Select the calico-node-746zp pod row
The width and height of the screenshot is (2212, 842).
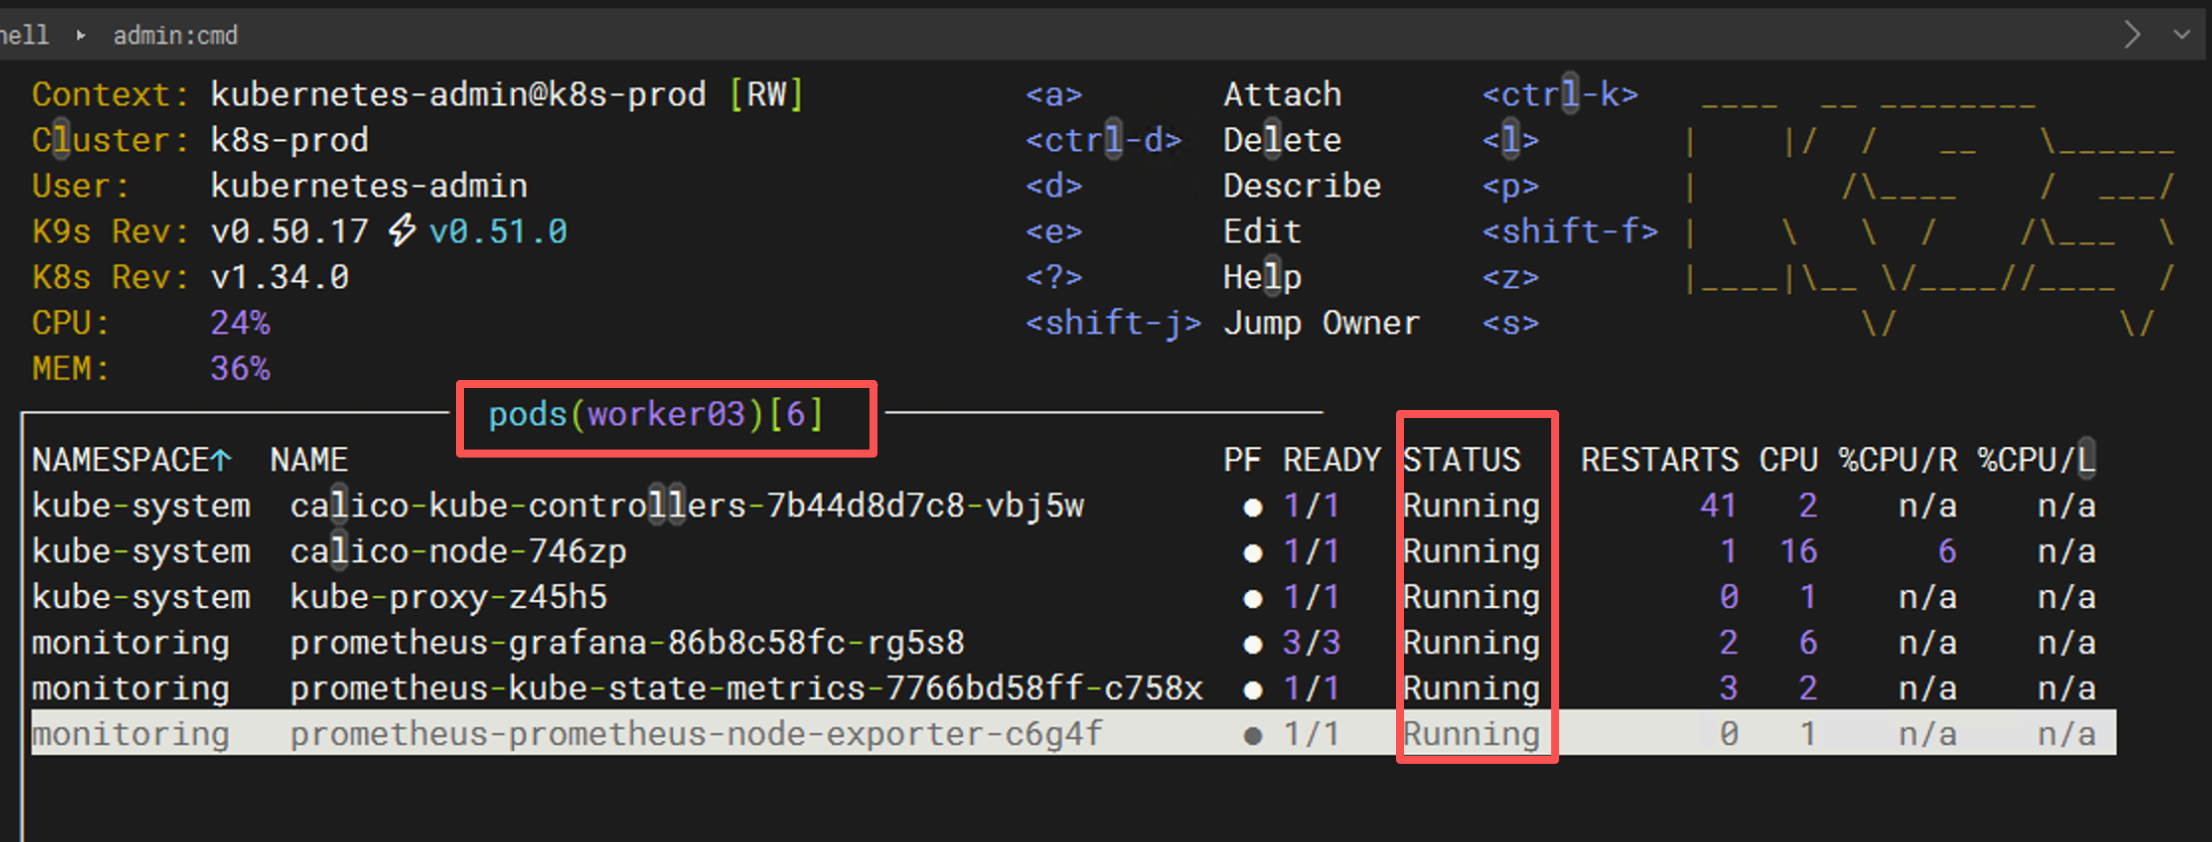tap(1073, 552)
